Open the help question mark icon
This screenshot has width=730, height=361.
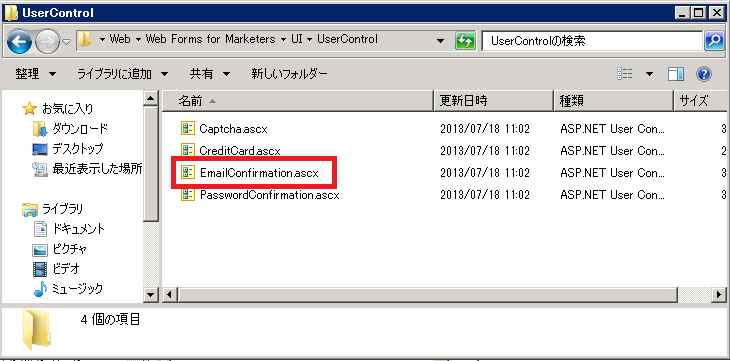(703, 74)
